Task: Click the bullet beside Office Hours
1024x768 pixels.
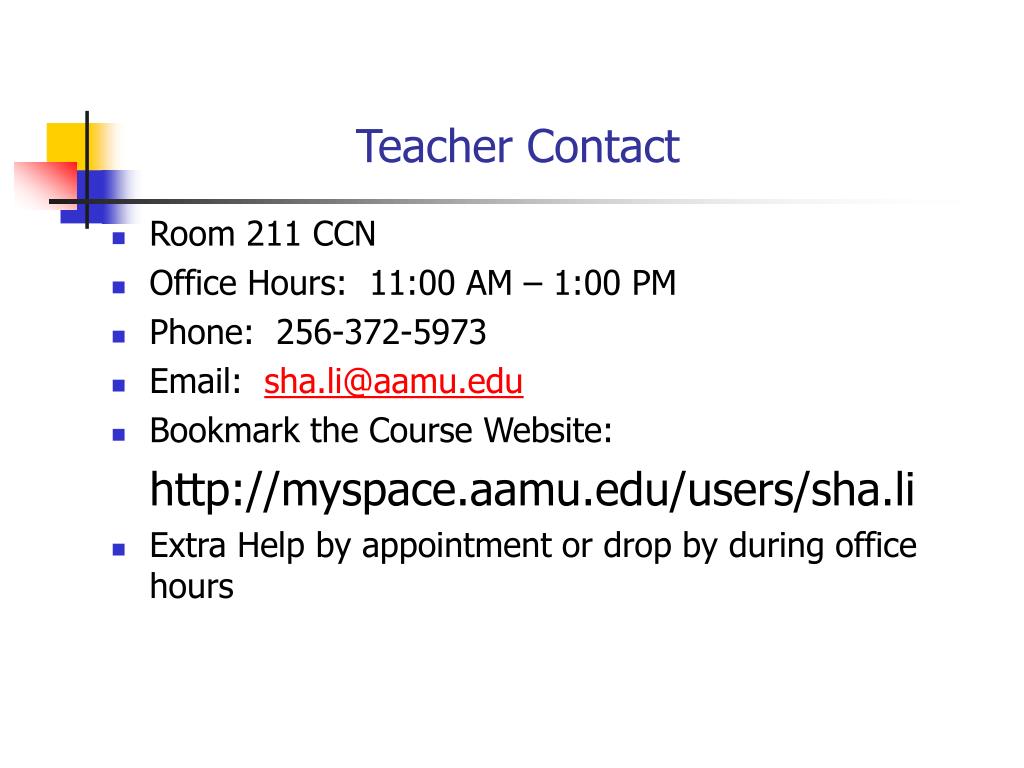Action: 119,287
